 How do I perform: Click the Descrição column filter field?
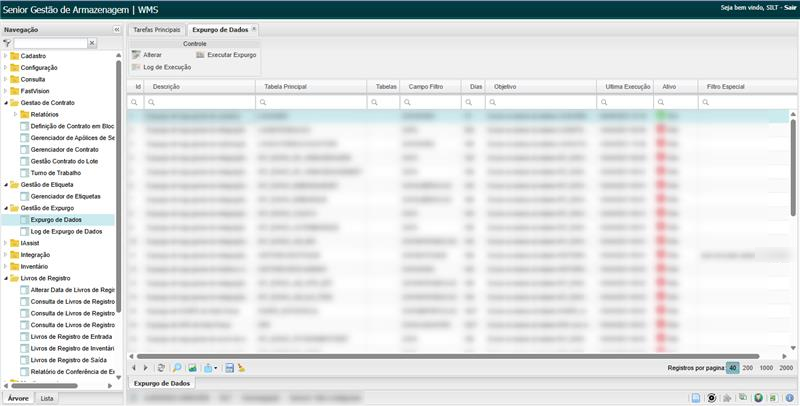click(200, 102)
